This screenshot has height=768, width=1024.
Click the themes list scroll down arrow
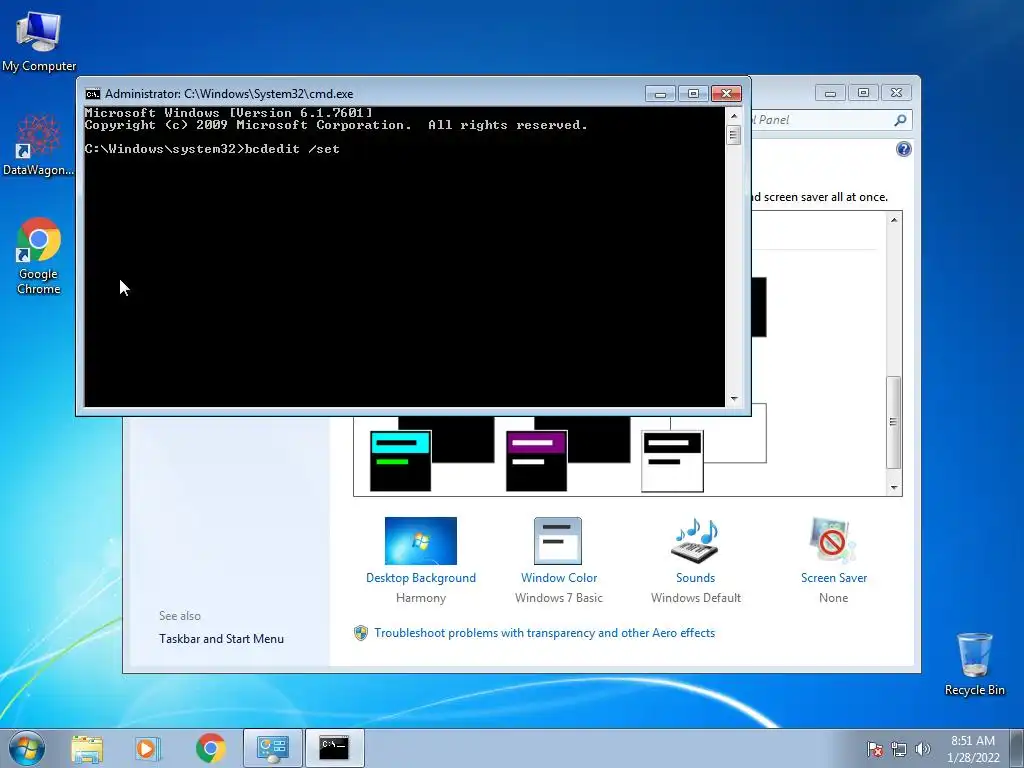click(x=894, y=488)
